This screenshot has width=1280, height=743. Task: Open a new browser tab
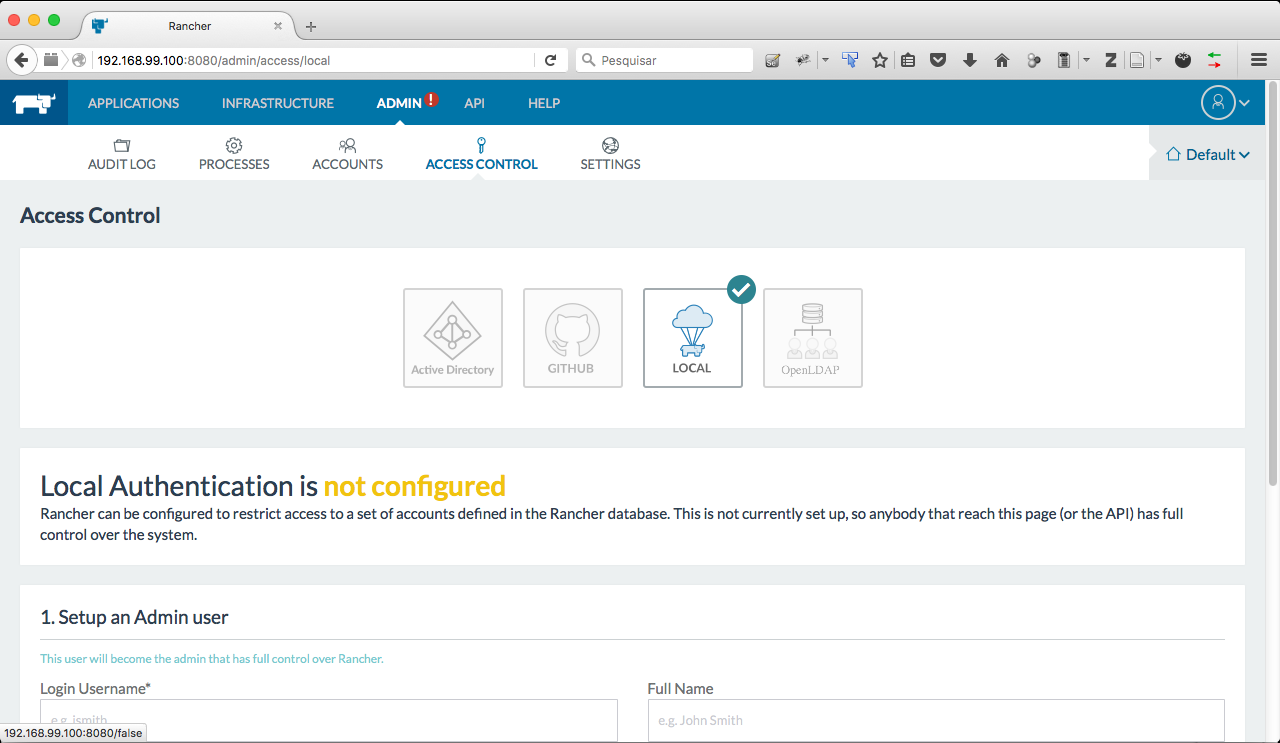(x=311, y=26)
